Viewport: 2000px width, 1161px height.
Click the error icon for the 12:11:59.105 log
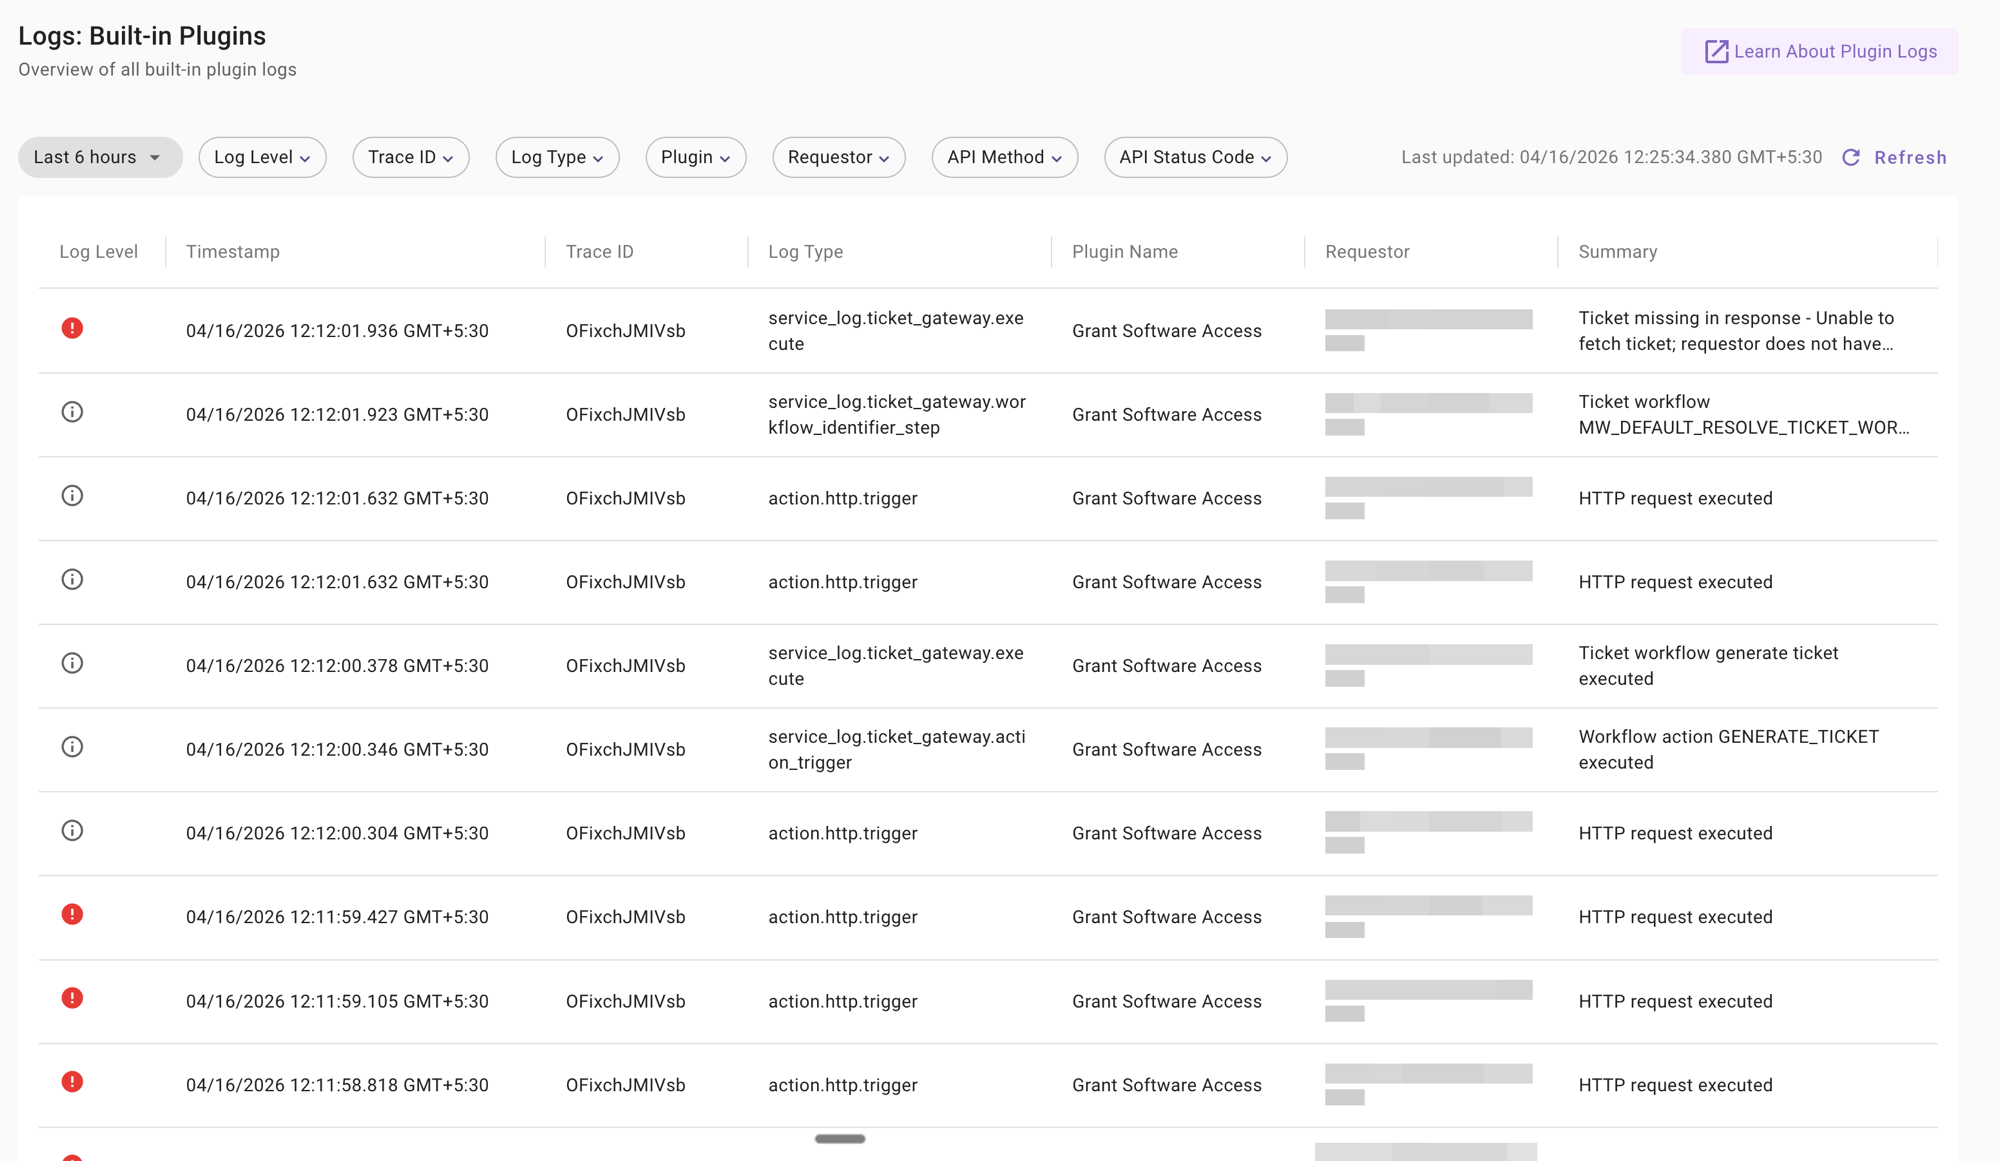72,999
